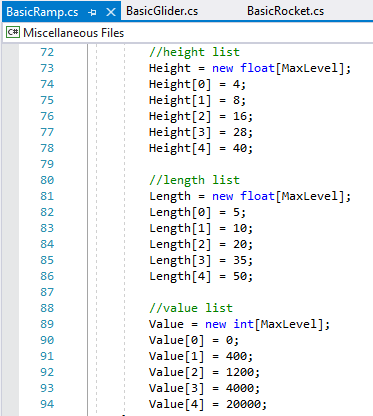Place cursor on Value[4] = 20000;
This screenshot has width=373, height=416.
click(x=208, y=404)
